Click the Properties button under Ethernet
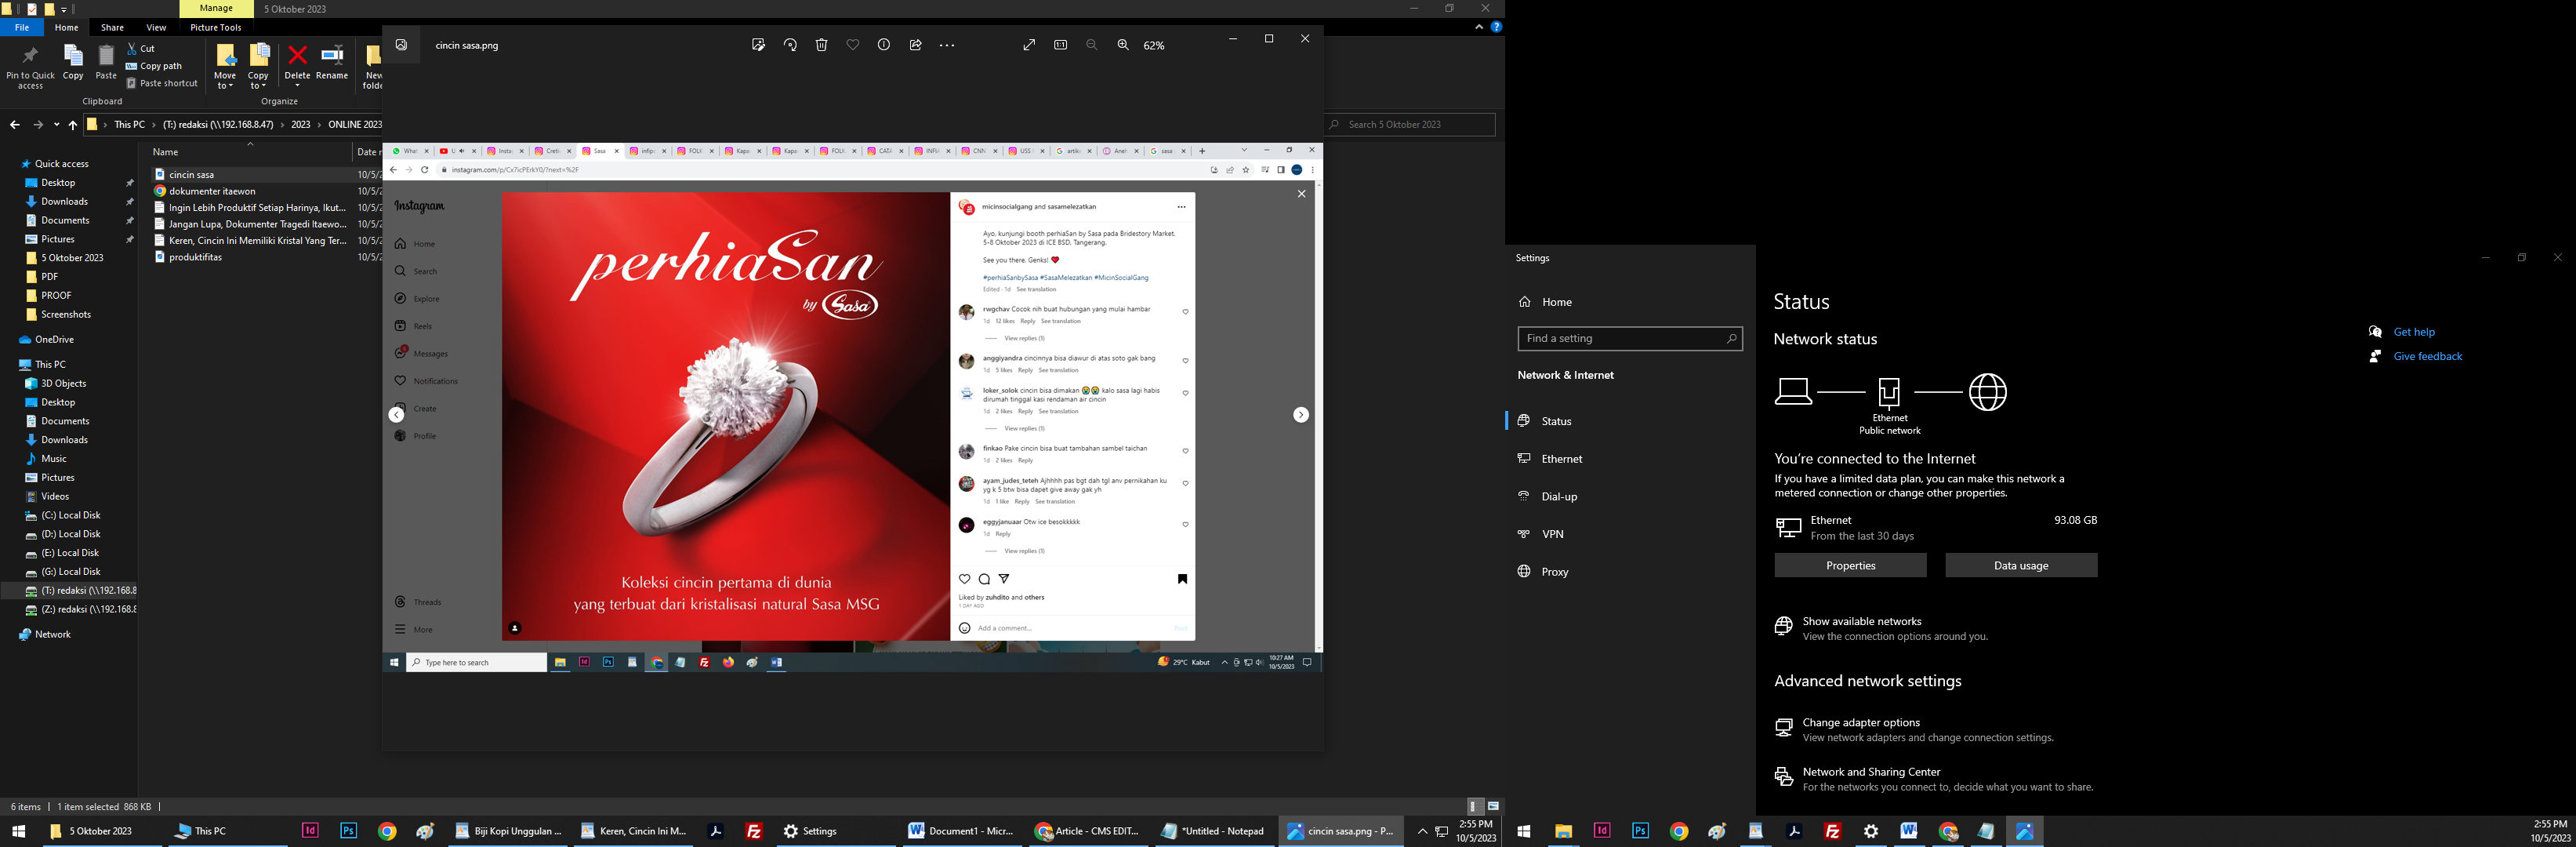 click(x=1850, y=566)
